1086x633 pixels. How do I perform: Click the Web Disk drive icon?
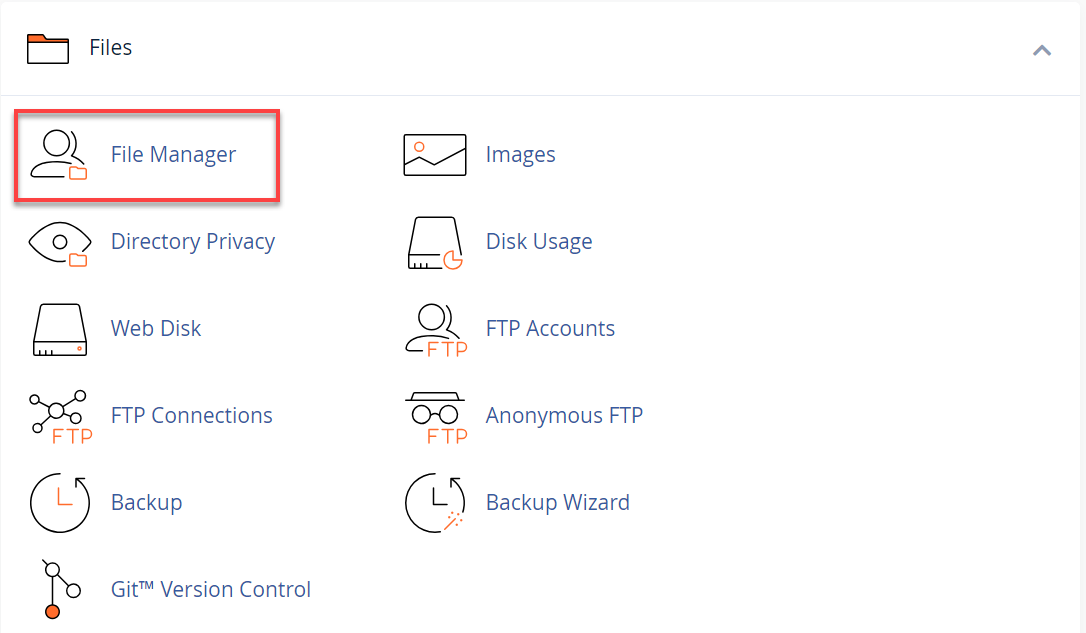[60, 330]
